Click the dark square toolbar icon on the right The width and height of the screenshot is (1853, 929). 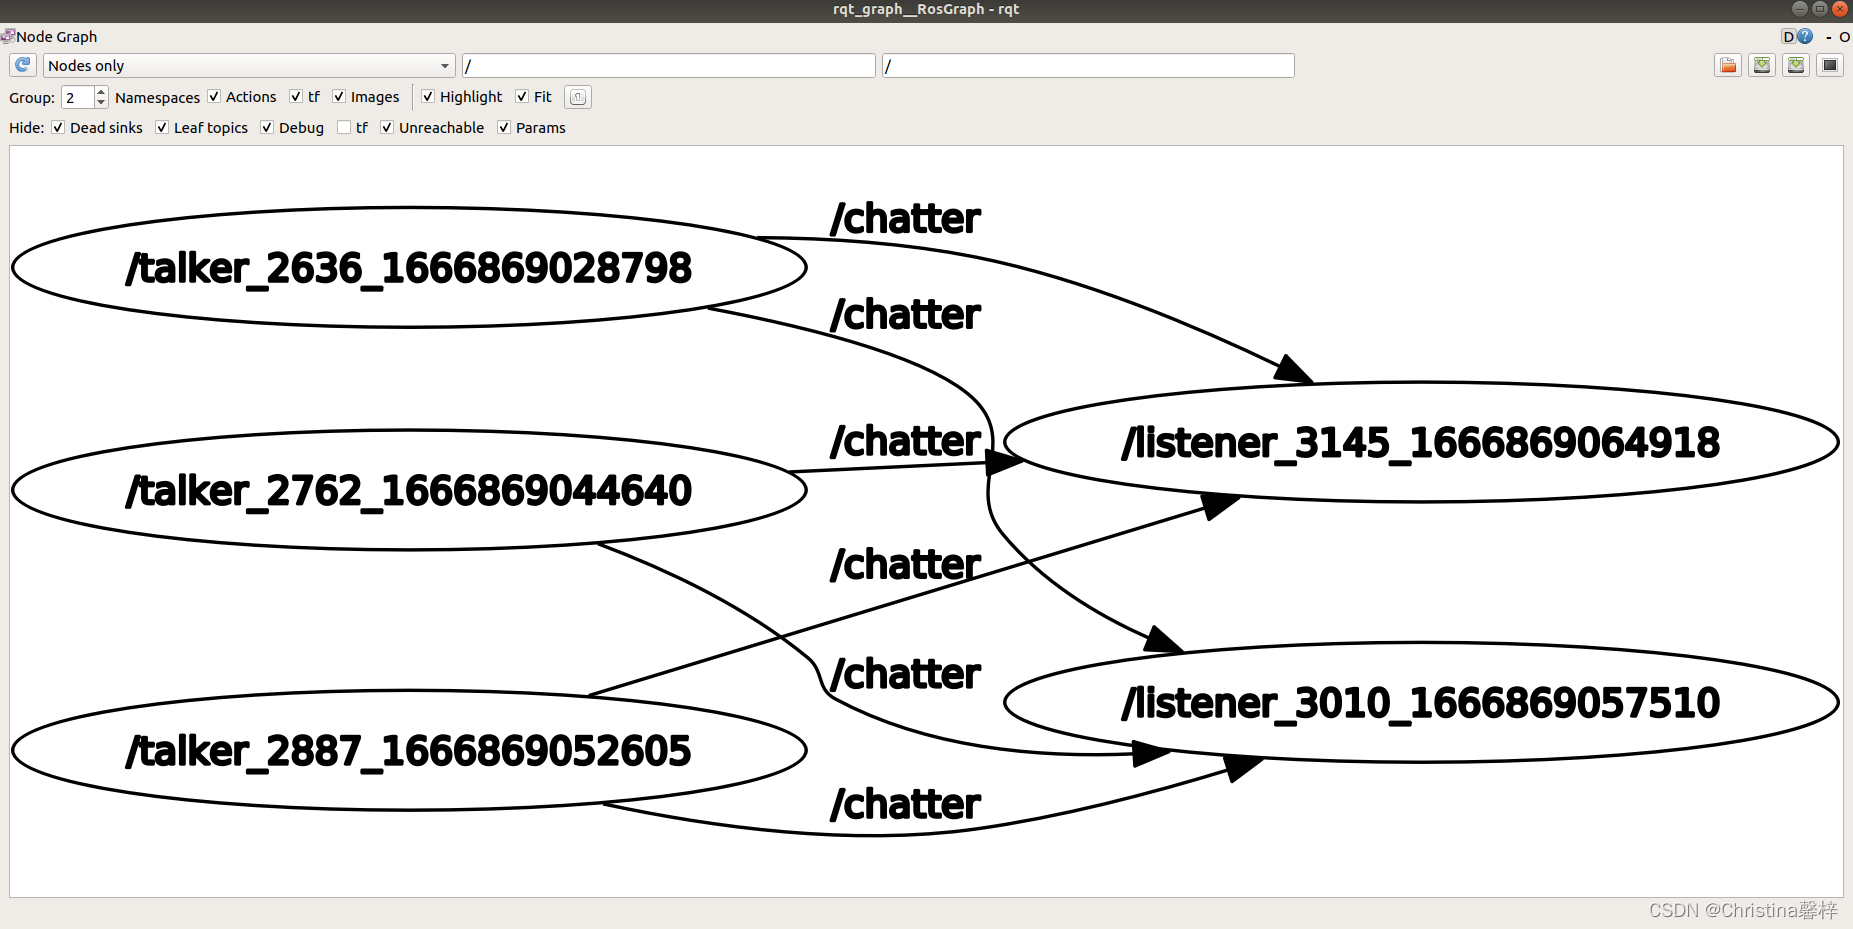(x=1831, y=64)
